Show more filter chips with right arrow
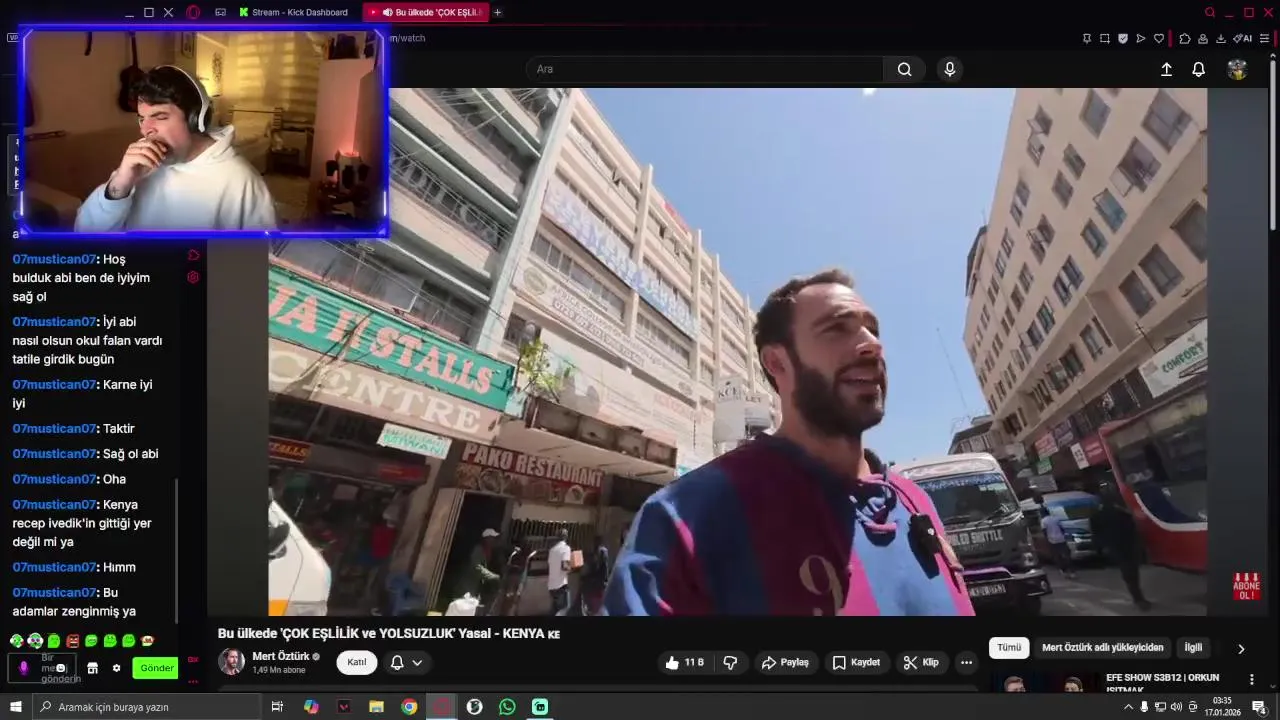The width and height of the screenshot is (1280, 720). point(1241,649)
